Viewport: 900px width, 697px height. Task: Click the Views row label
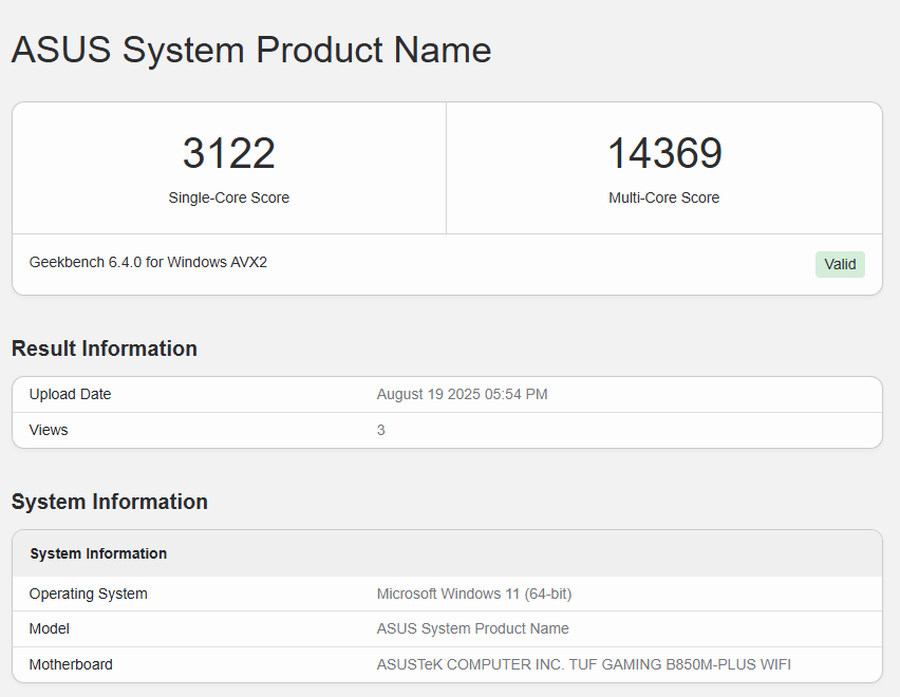pyautogui.click(x=49, y=430)
